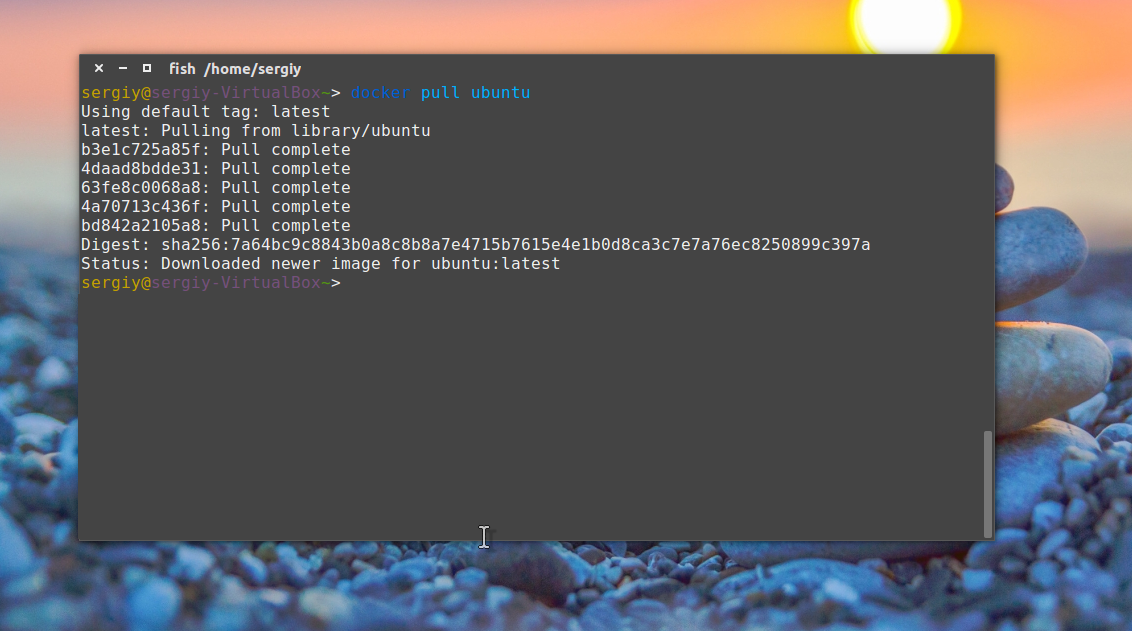1132x631 pixels.
Task: Minimize the fish terminal window
Action: click(123, 68)
